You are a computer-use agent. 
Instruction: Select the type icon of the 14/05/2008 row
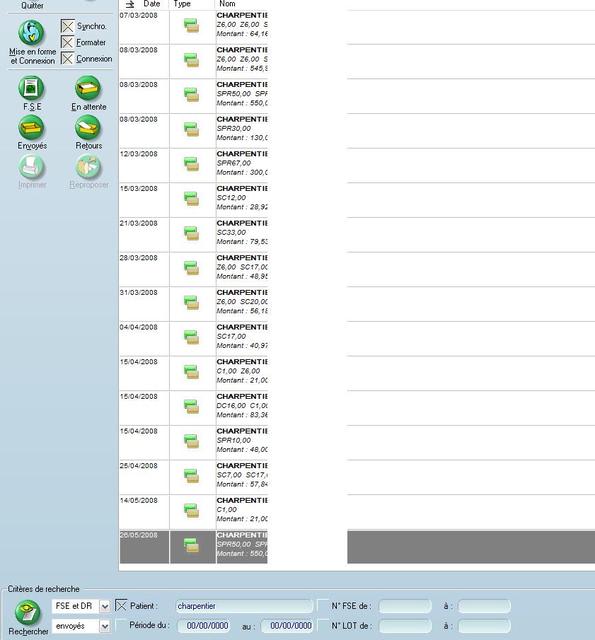tap(191, 511)
